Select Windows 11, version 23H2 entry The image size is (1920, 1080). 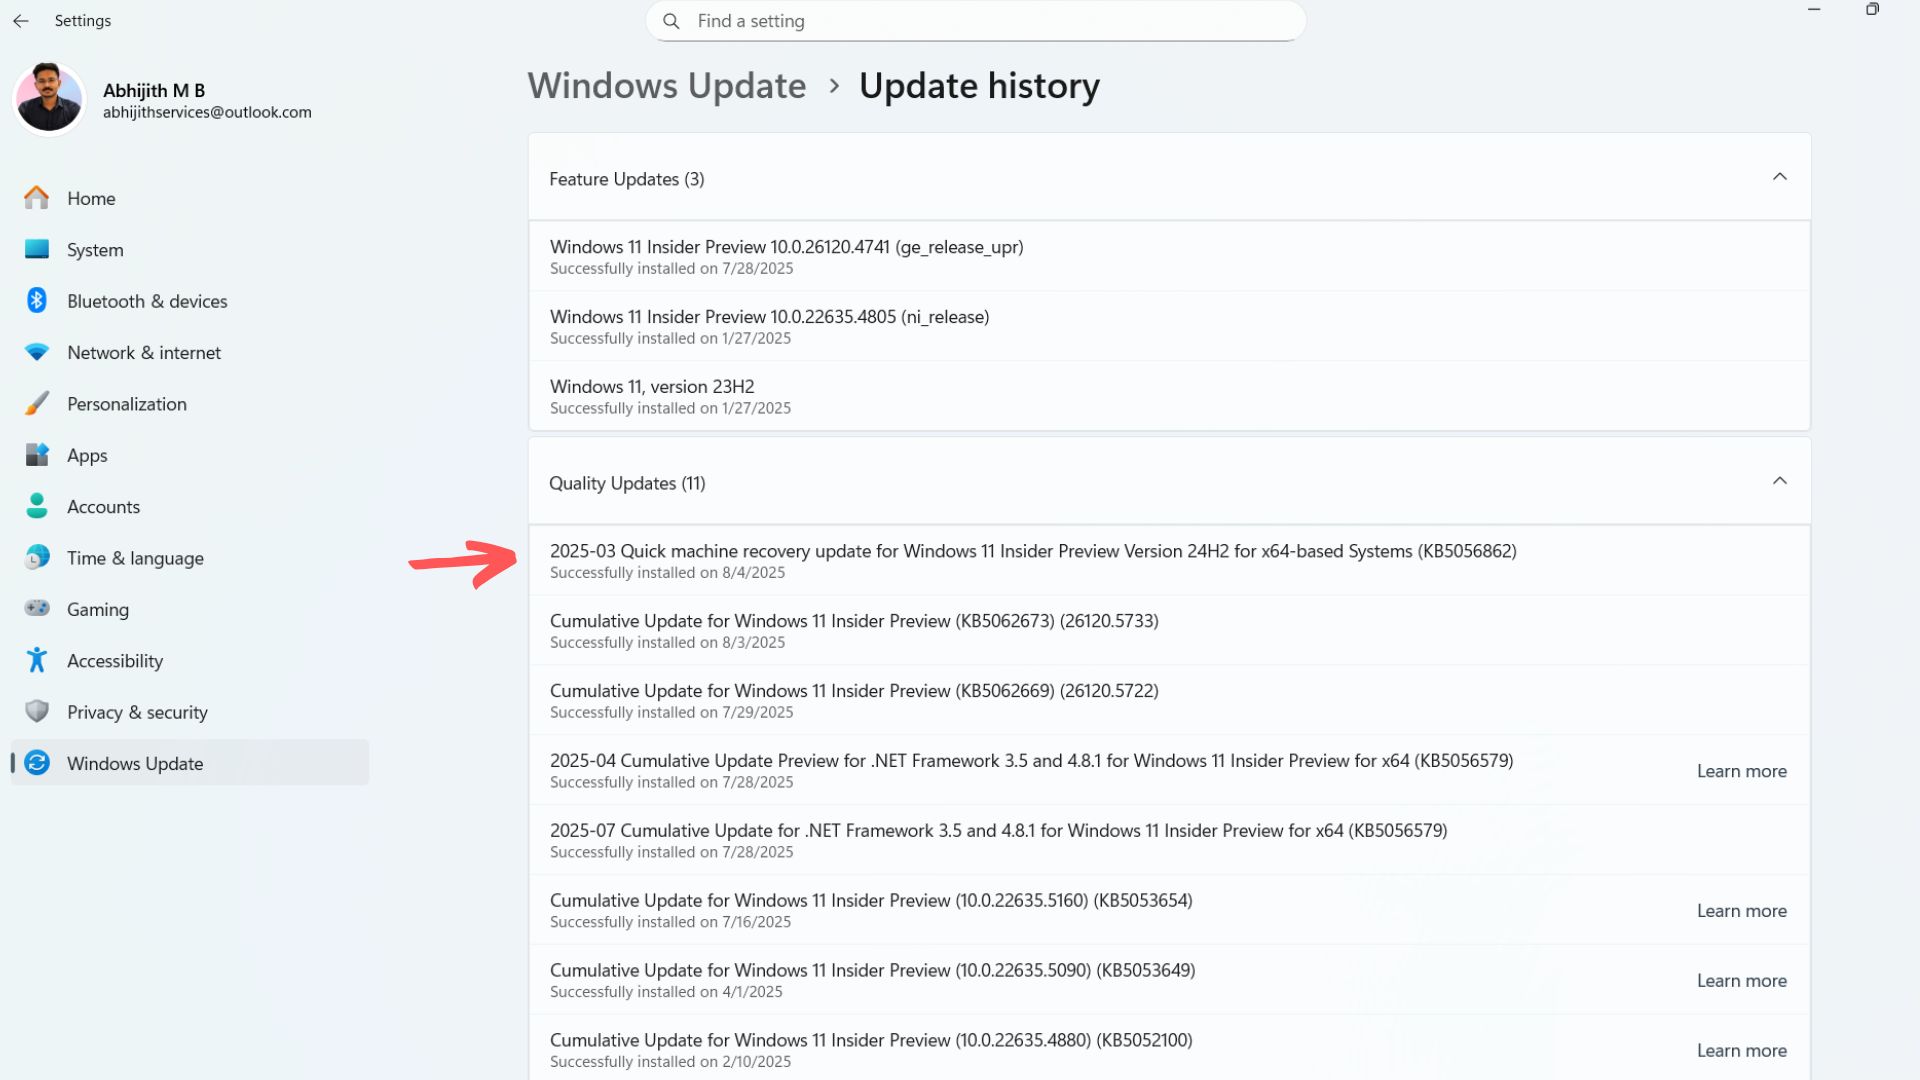1169,396
